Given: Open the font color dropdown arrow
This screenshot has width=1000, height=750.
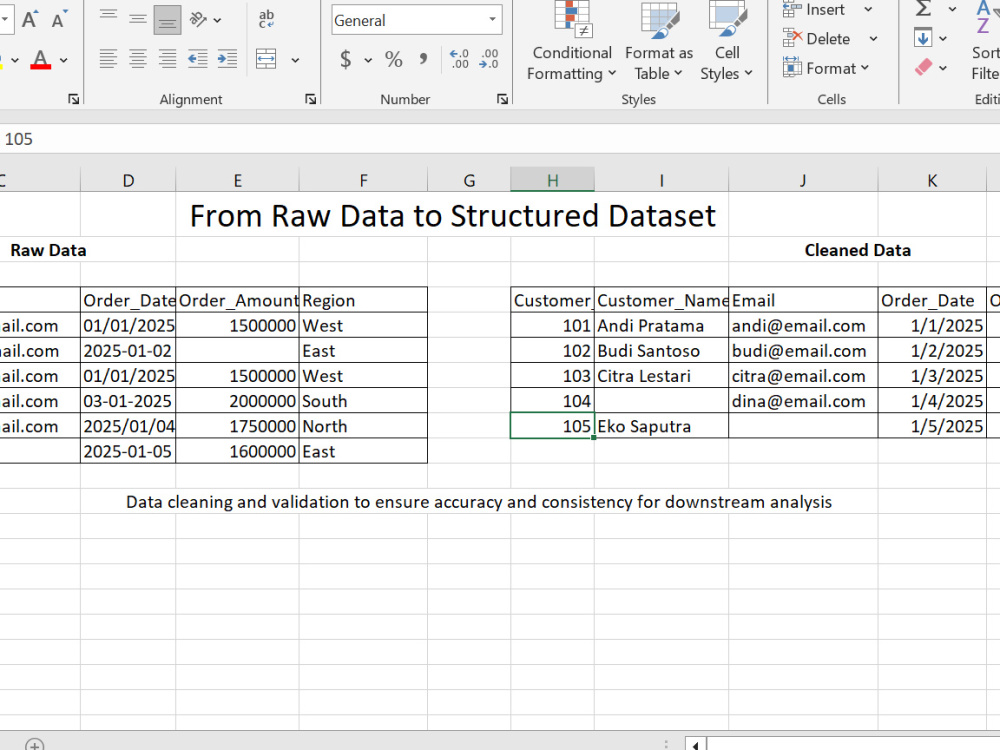Looking at the screenshot, I should click(x=64, y=61).
